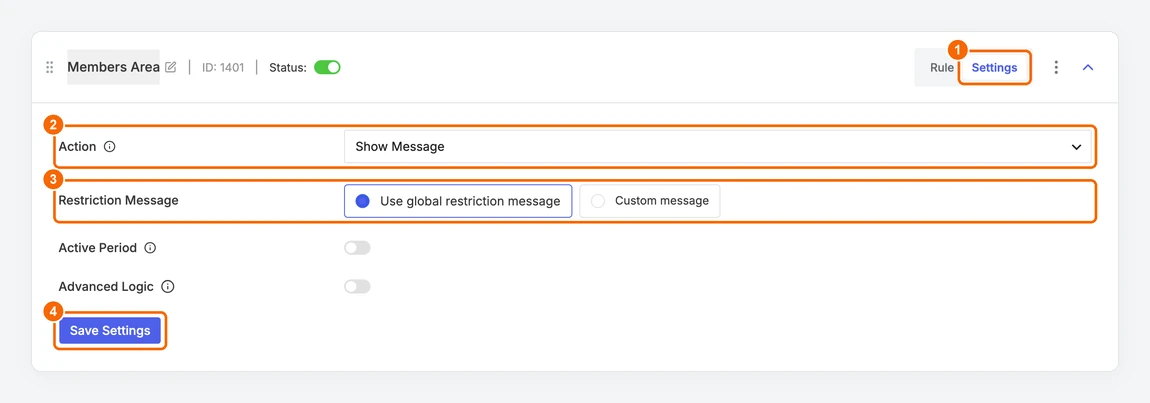The height and width of the screenshot is (403, 1150).
Task: Select Use global restriction message option
Action: (x=458, y=201)
